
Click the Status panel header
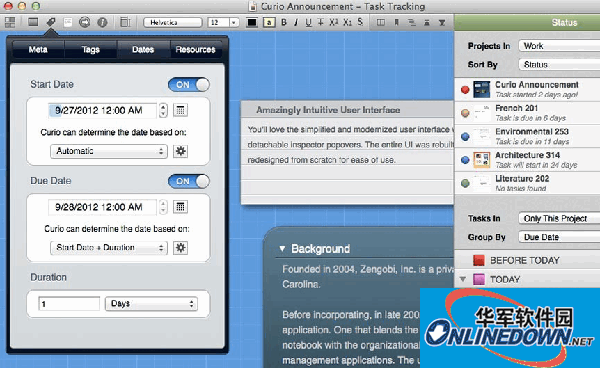click(527, 23)
